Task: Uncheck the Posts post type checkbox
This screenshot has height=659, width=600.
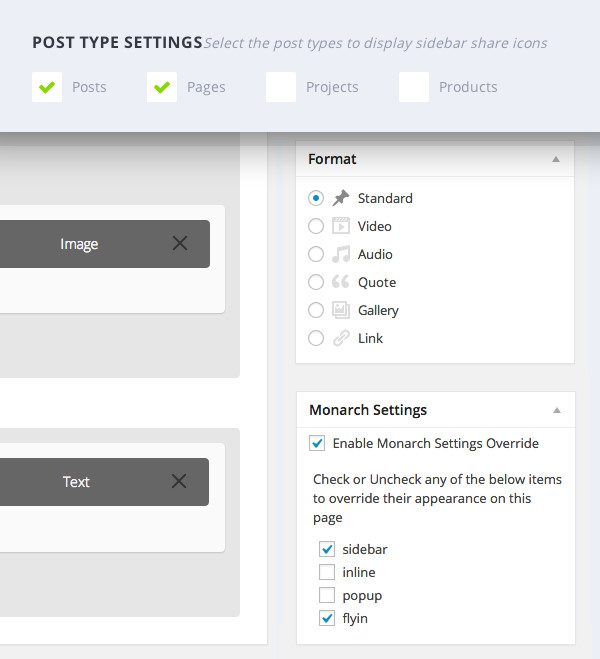Action: pos(47,87)
